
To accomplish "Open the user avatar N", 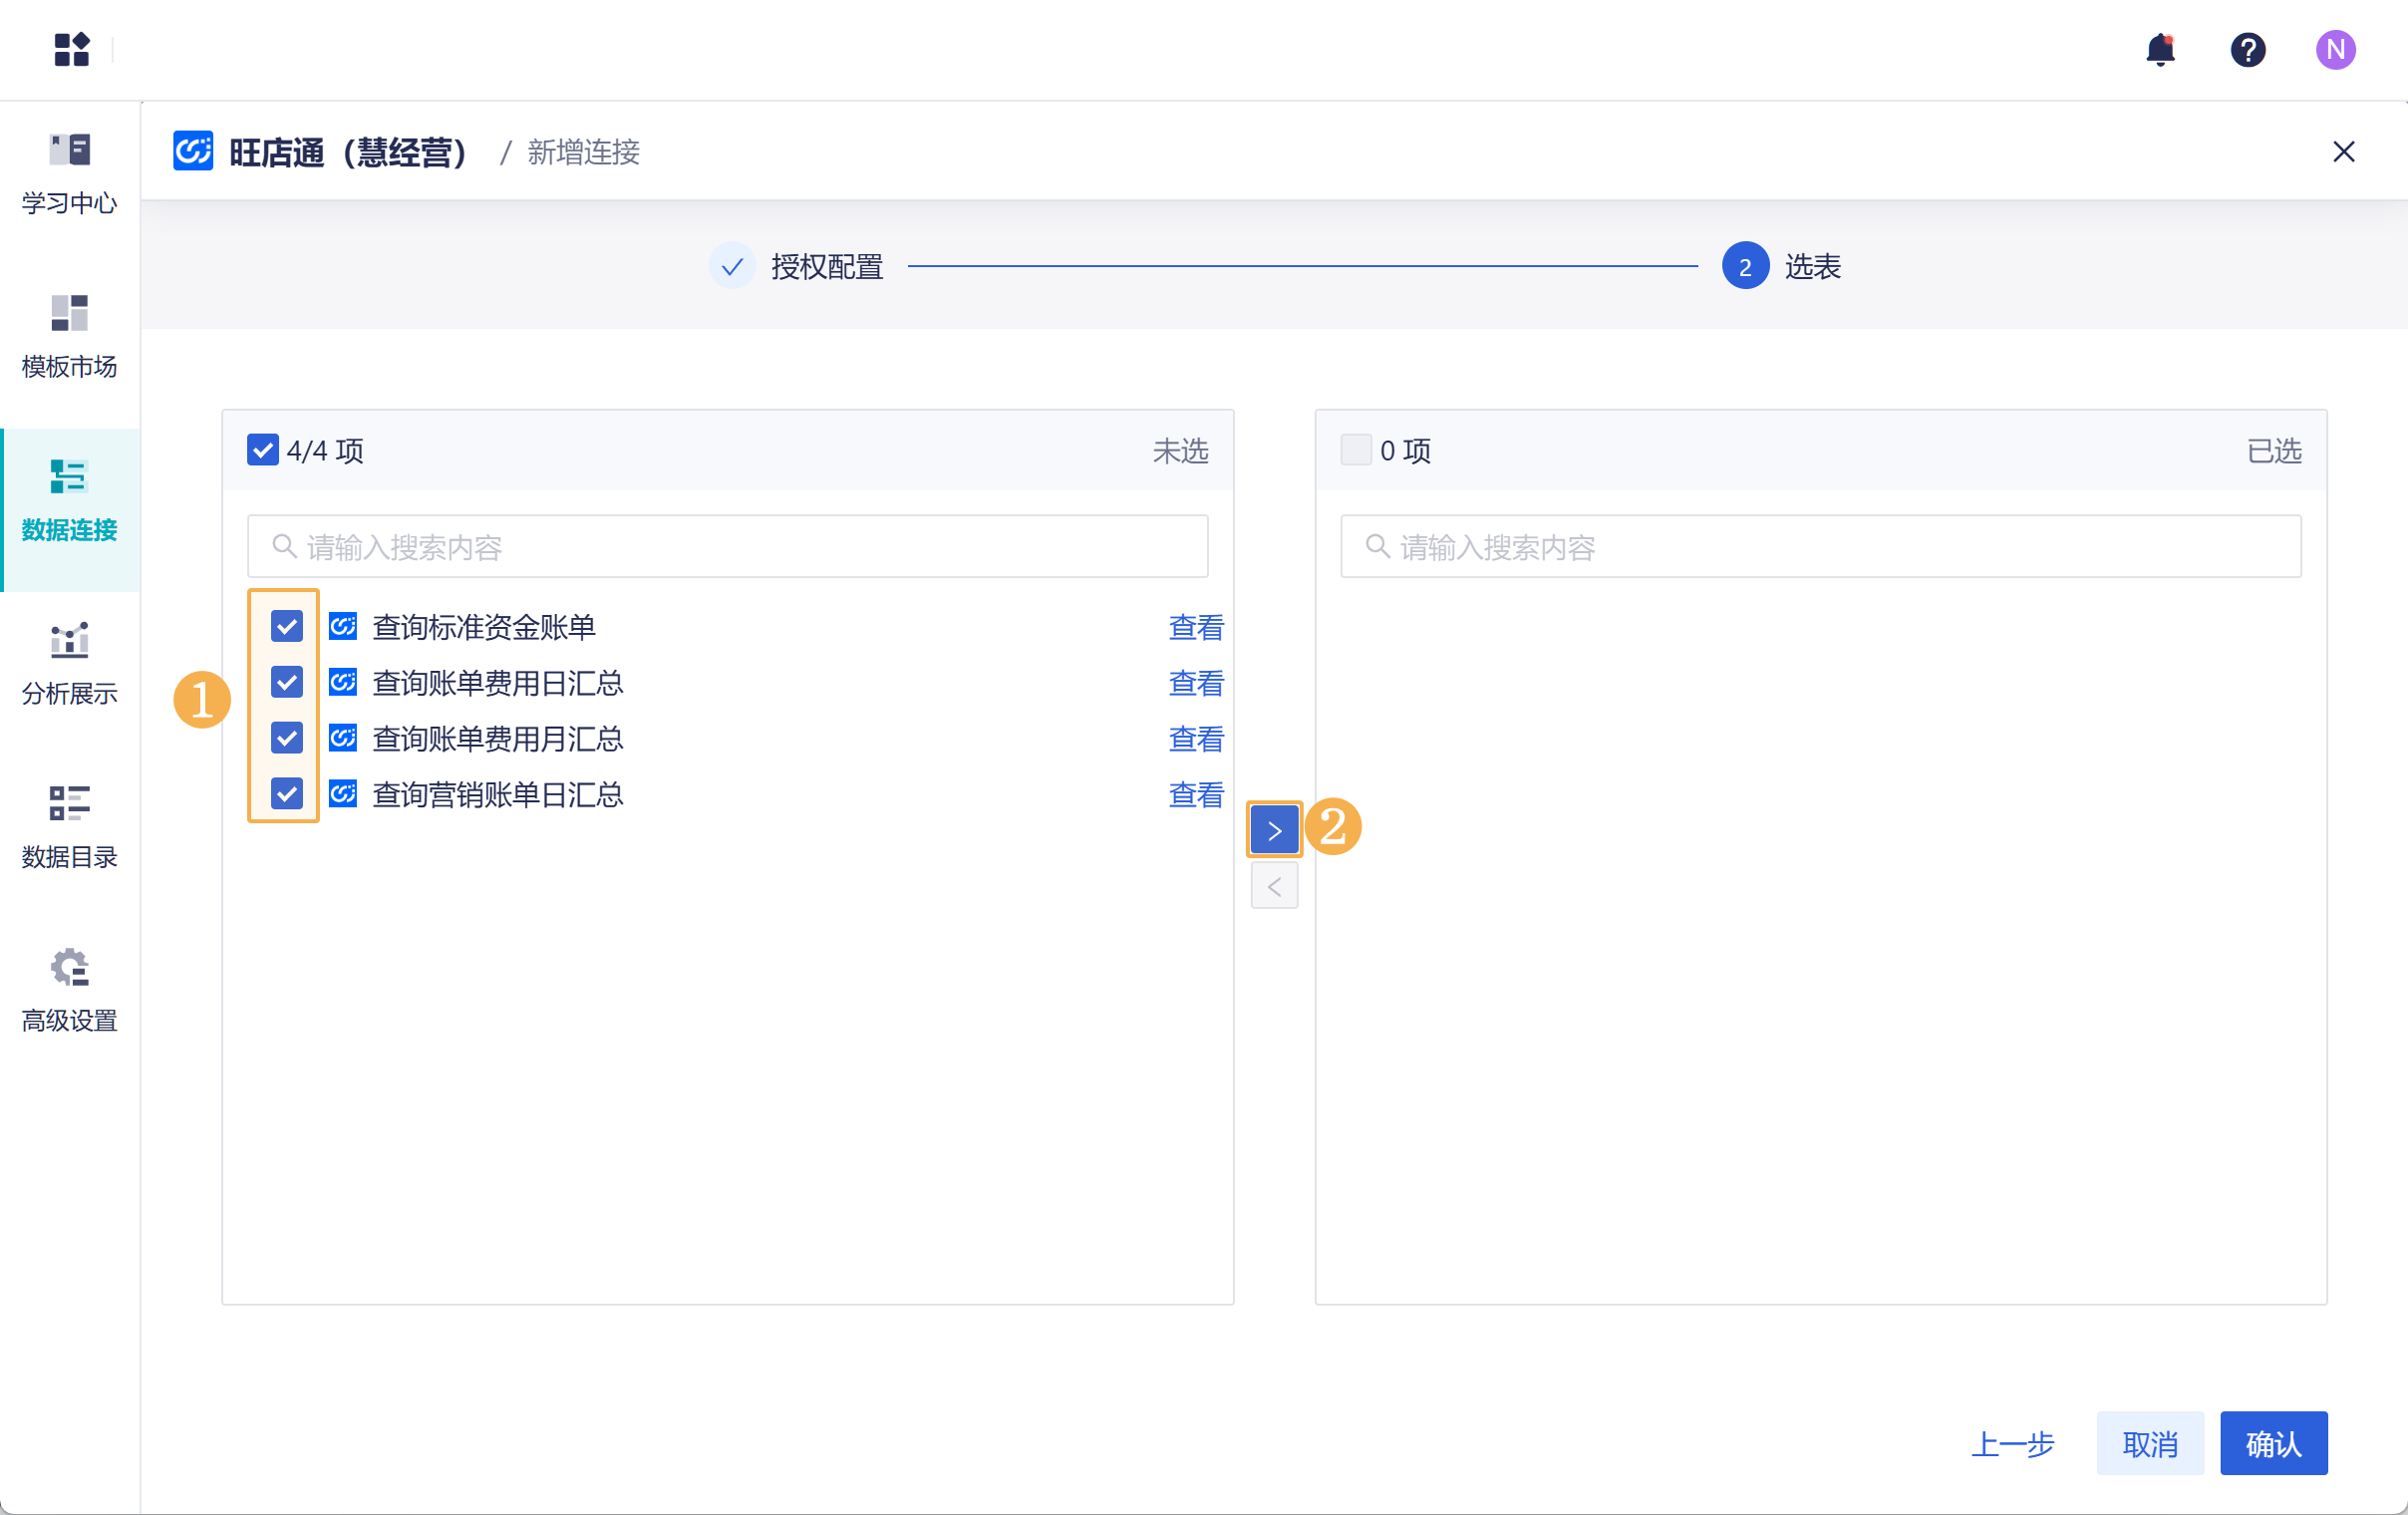I will point(2334,49).
